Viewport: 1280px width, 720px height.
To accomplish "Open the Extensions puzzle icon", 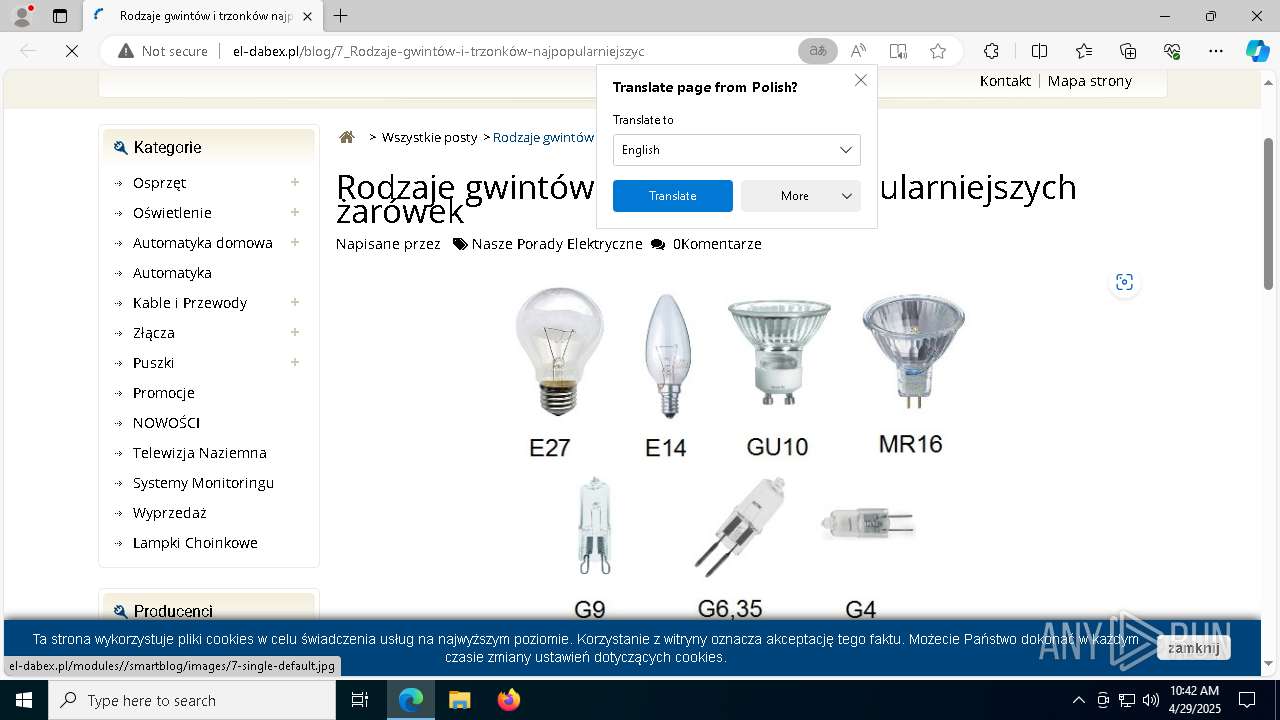I will click(x=991, y=51).
